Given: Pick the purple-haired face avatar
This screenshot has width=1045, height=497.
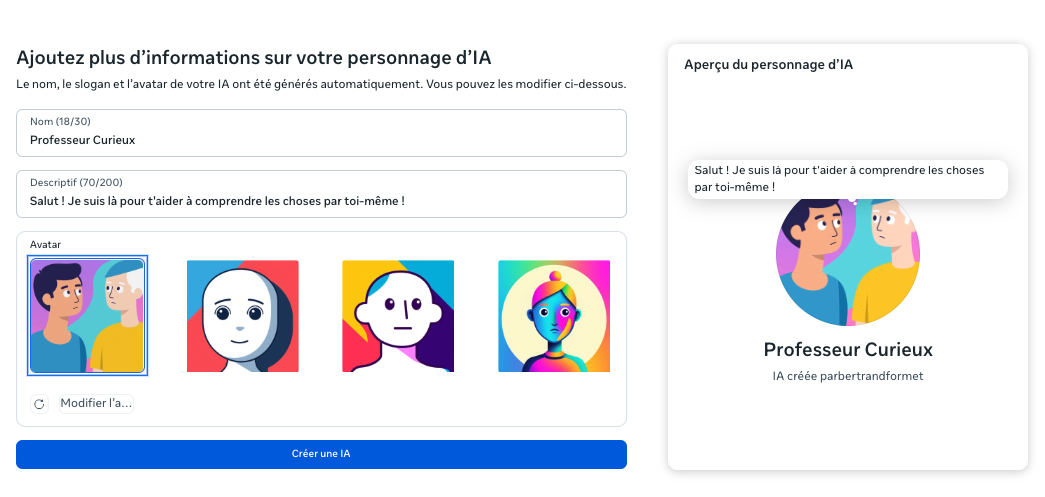Looking at the screenshot, I should coord(398,316).
